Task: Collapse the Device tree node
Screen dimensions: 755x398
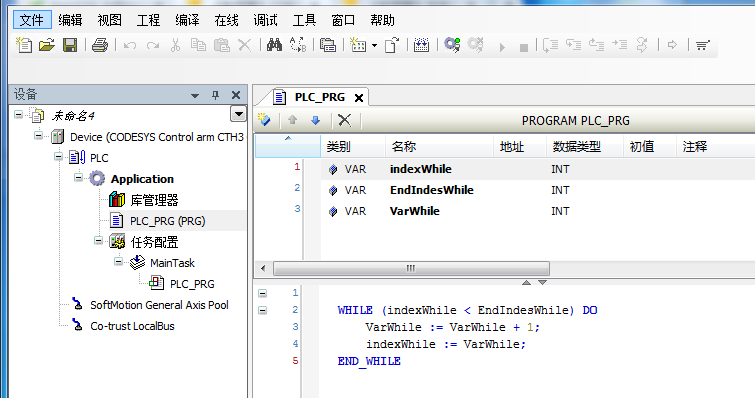Action: point(39,136)
